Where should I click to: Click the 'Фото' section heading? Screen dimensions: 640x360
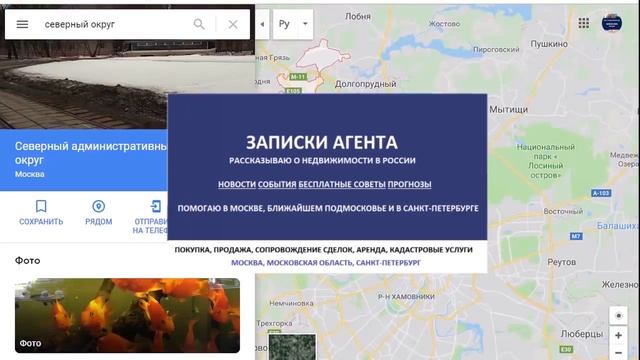point(27,260)
